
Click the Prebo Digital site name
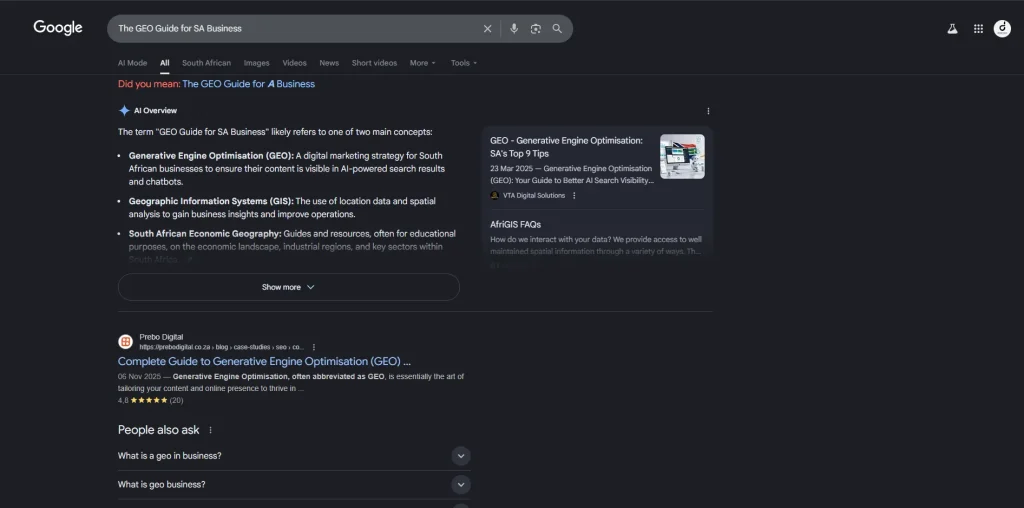tap(161, 337)
